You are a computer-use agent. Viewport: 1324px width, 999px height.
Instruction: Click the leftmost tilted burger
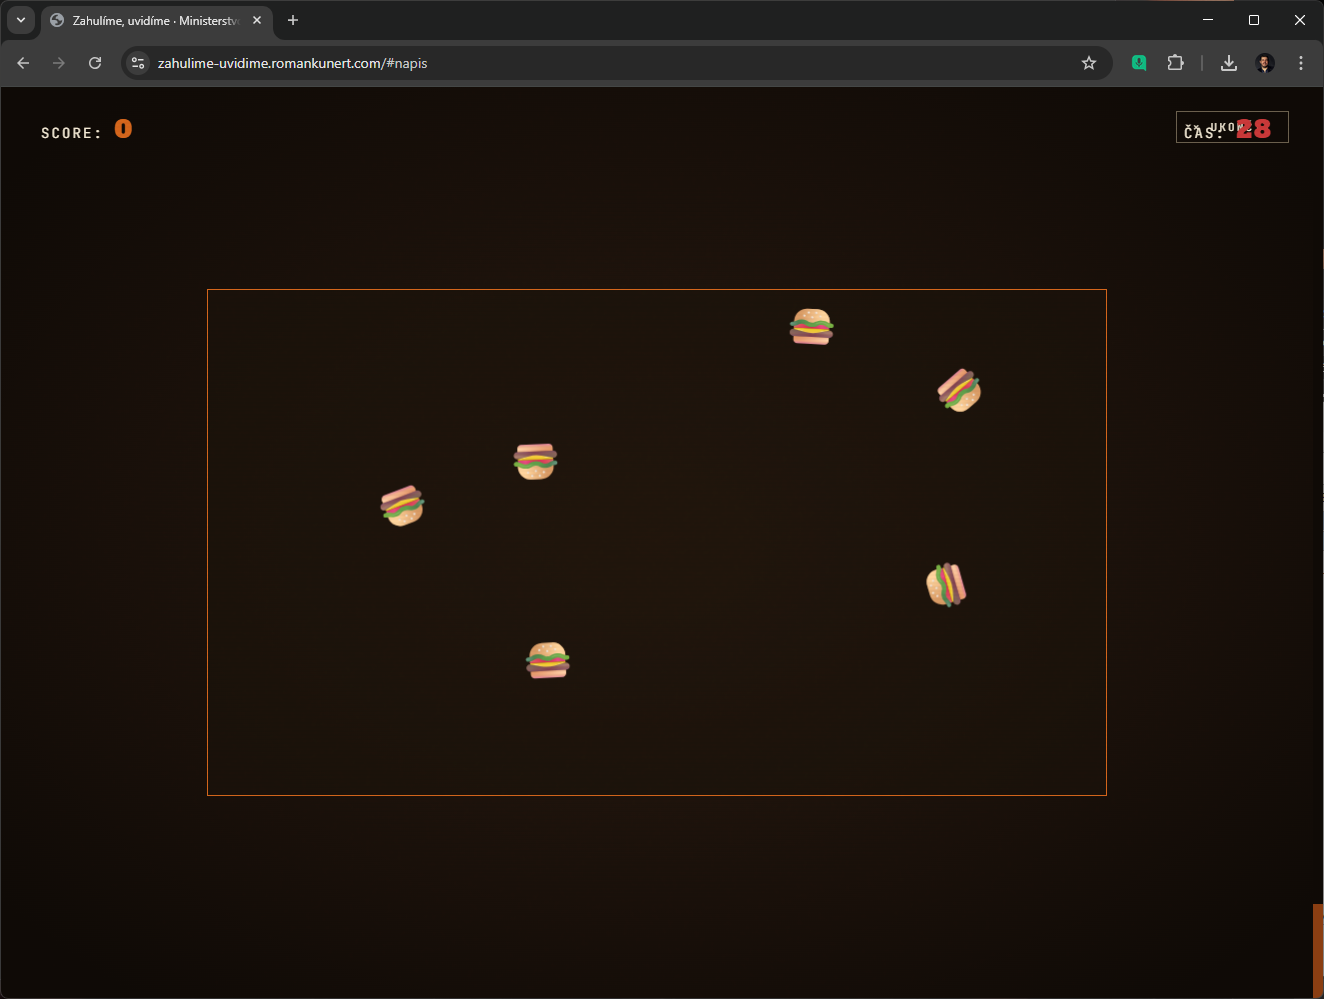click(402, 506)
